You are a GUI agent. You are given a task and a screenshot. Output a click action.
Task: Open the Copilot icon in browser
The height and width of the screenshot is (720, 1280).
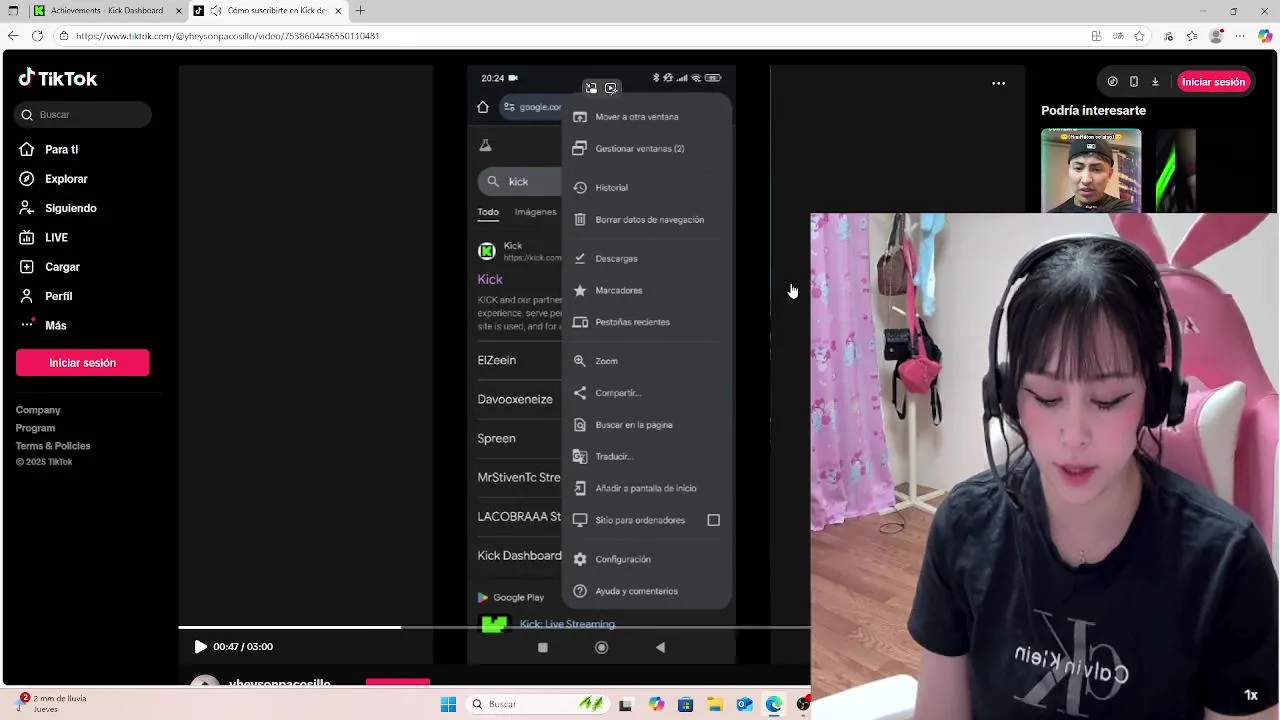tap(1265, 36)
